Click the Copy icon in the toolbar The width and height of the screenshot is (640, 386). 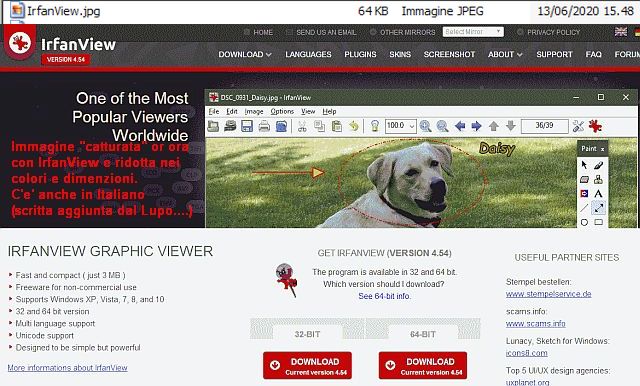click(x=319, y=126)
